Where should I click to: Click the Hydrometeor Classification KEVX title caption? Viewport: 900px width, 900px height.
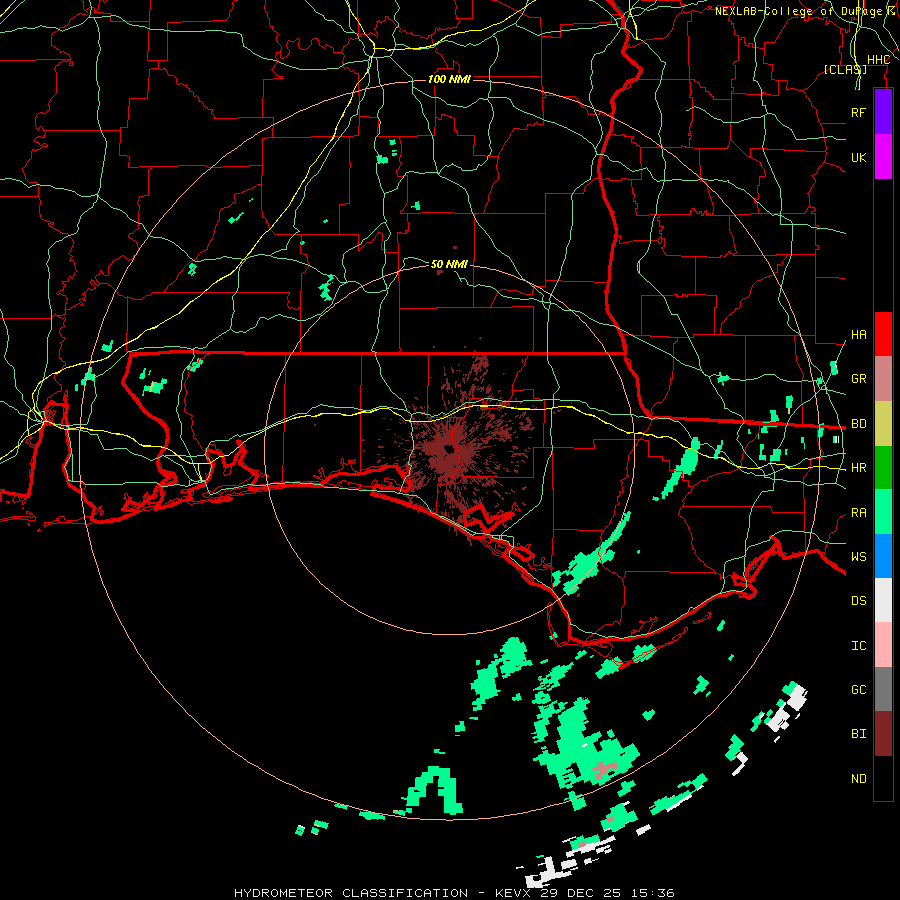tap(454, 893)
